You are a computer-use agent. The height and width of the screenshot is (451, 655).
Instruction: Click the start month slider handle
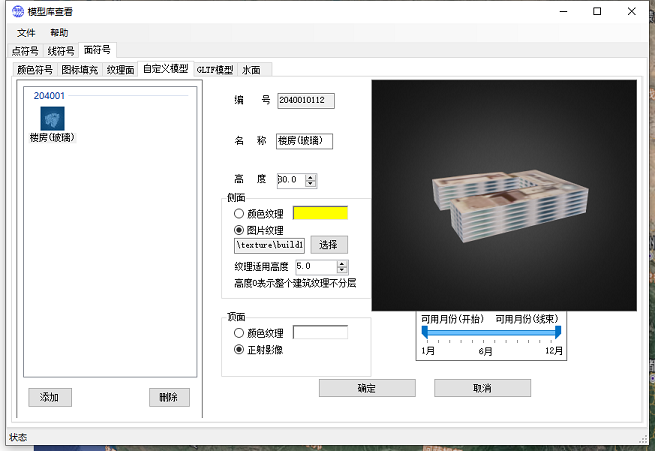click(x=428, y=331)
